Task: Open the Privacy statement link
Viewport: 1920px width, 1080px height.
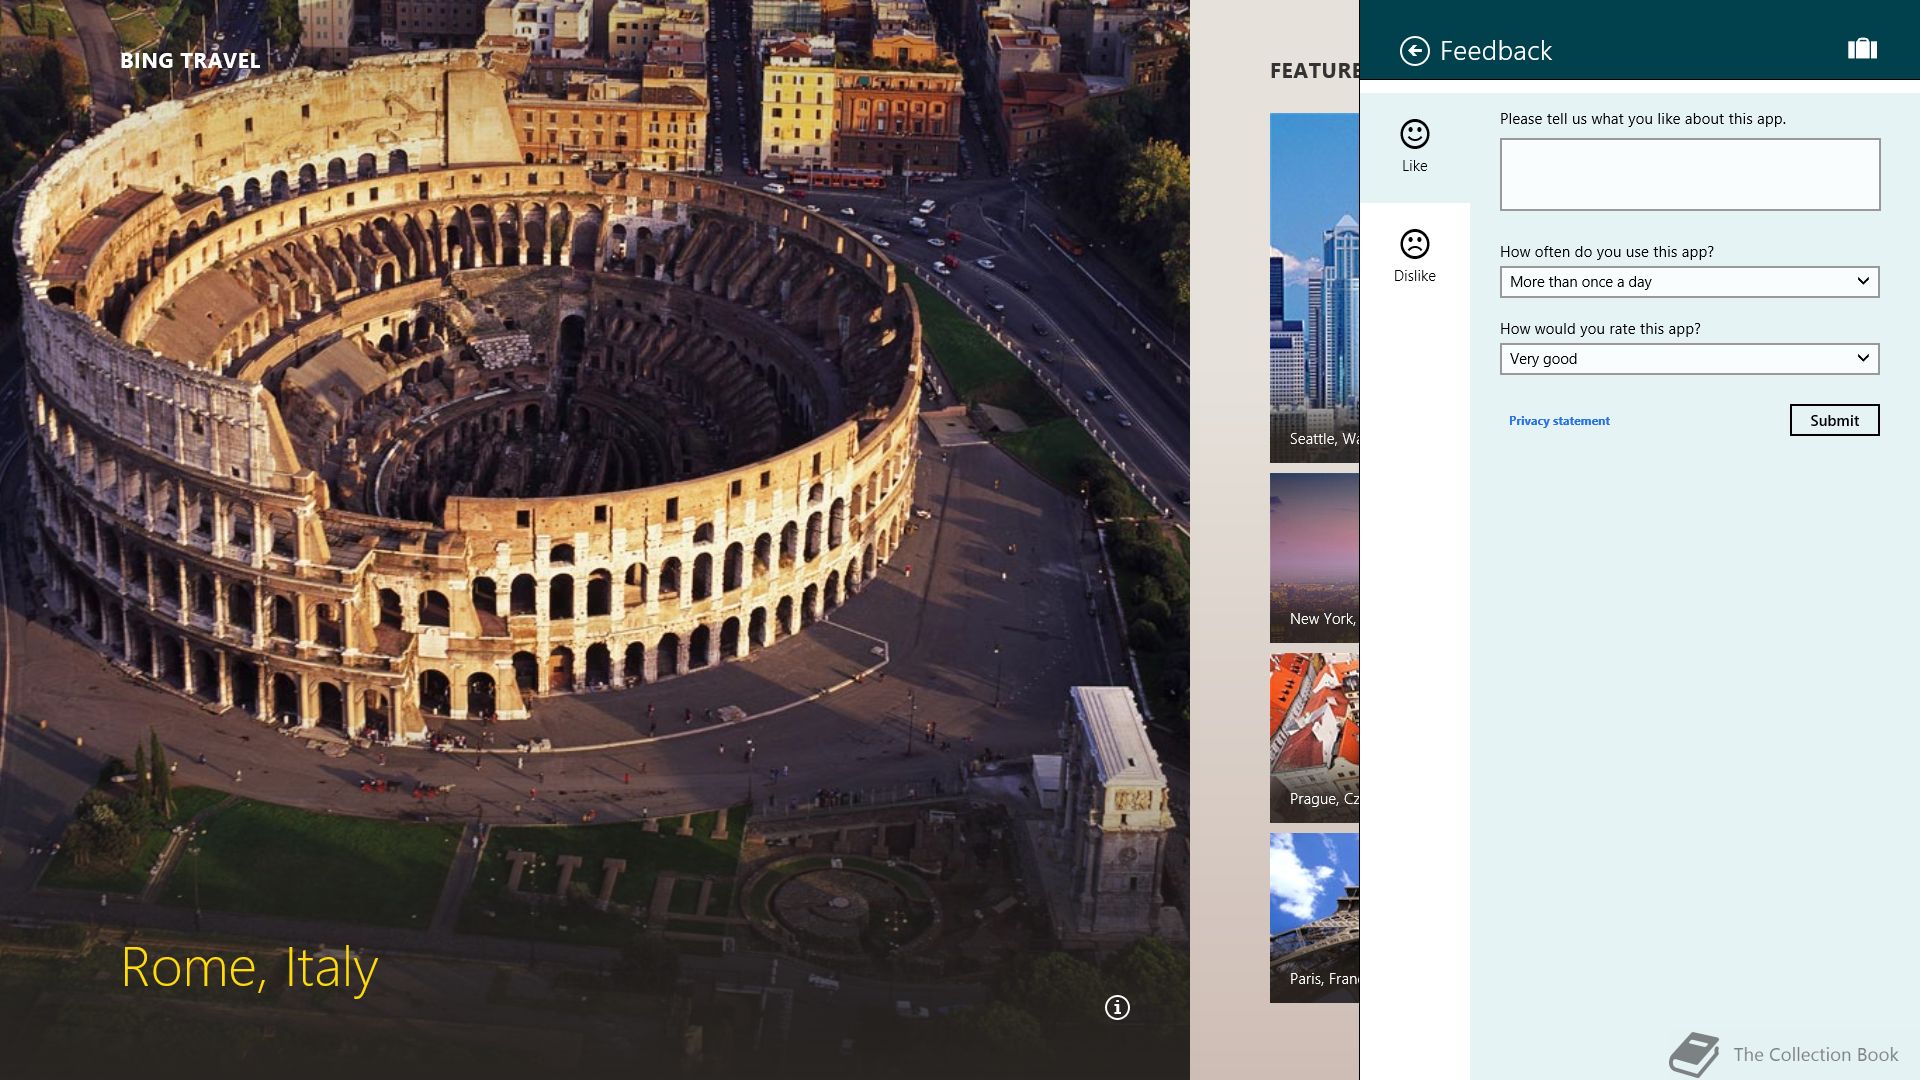Action: (x=1559, y=421)
